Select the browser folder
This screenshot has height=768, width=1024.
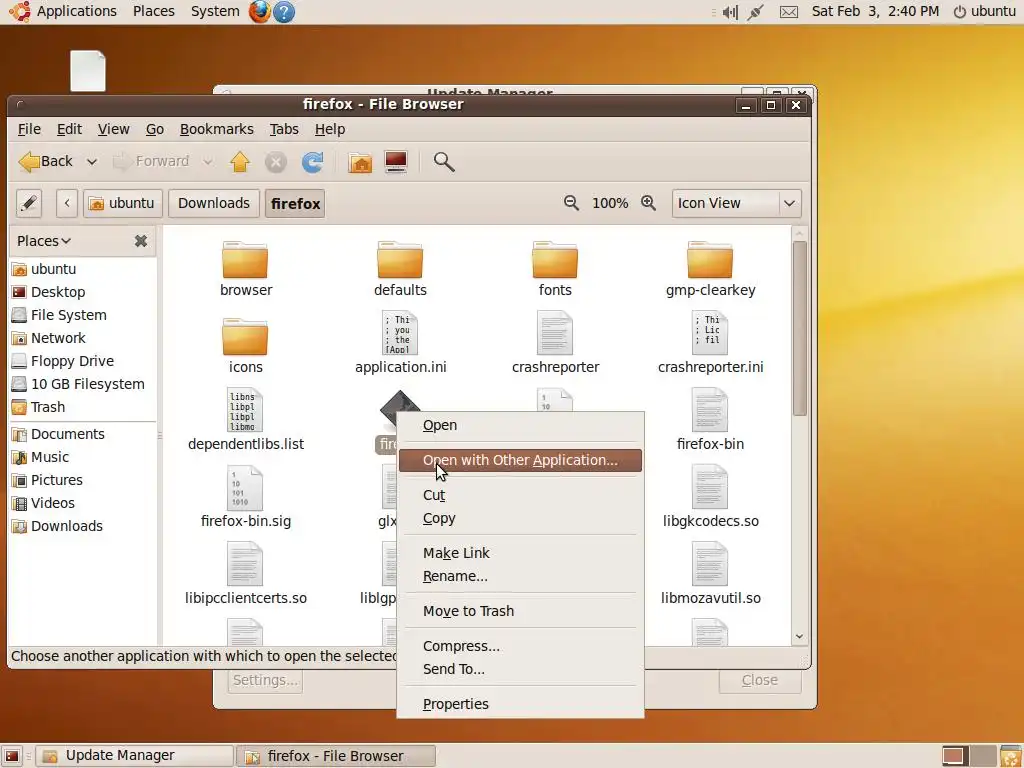coord(246,269)
